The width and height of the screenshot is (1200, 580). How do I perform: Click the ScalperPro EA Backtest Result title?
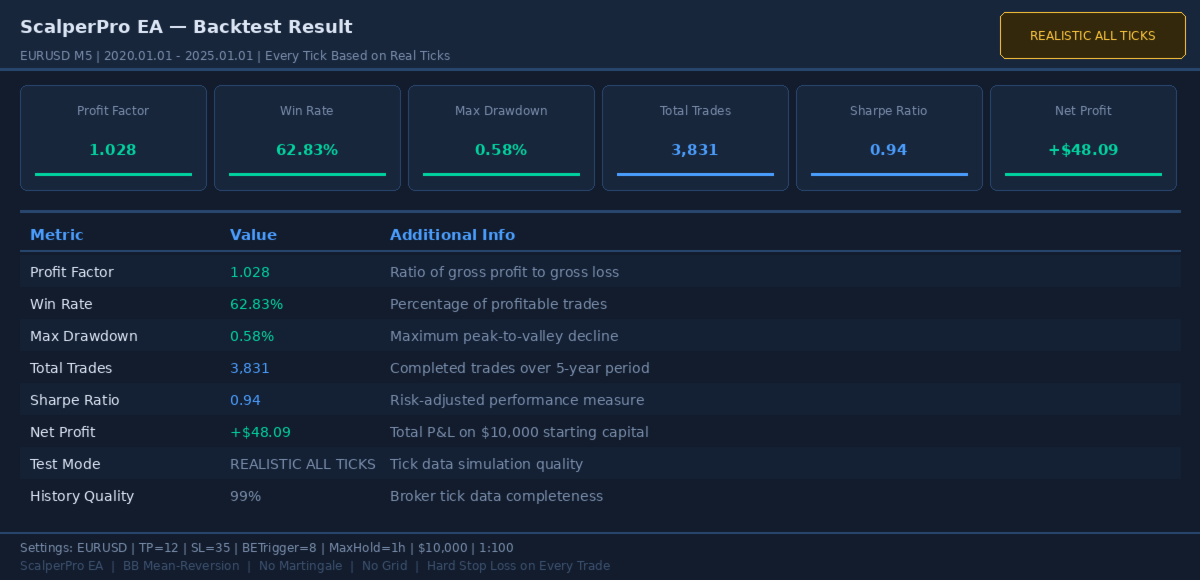pos(186,27)
